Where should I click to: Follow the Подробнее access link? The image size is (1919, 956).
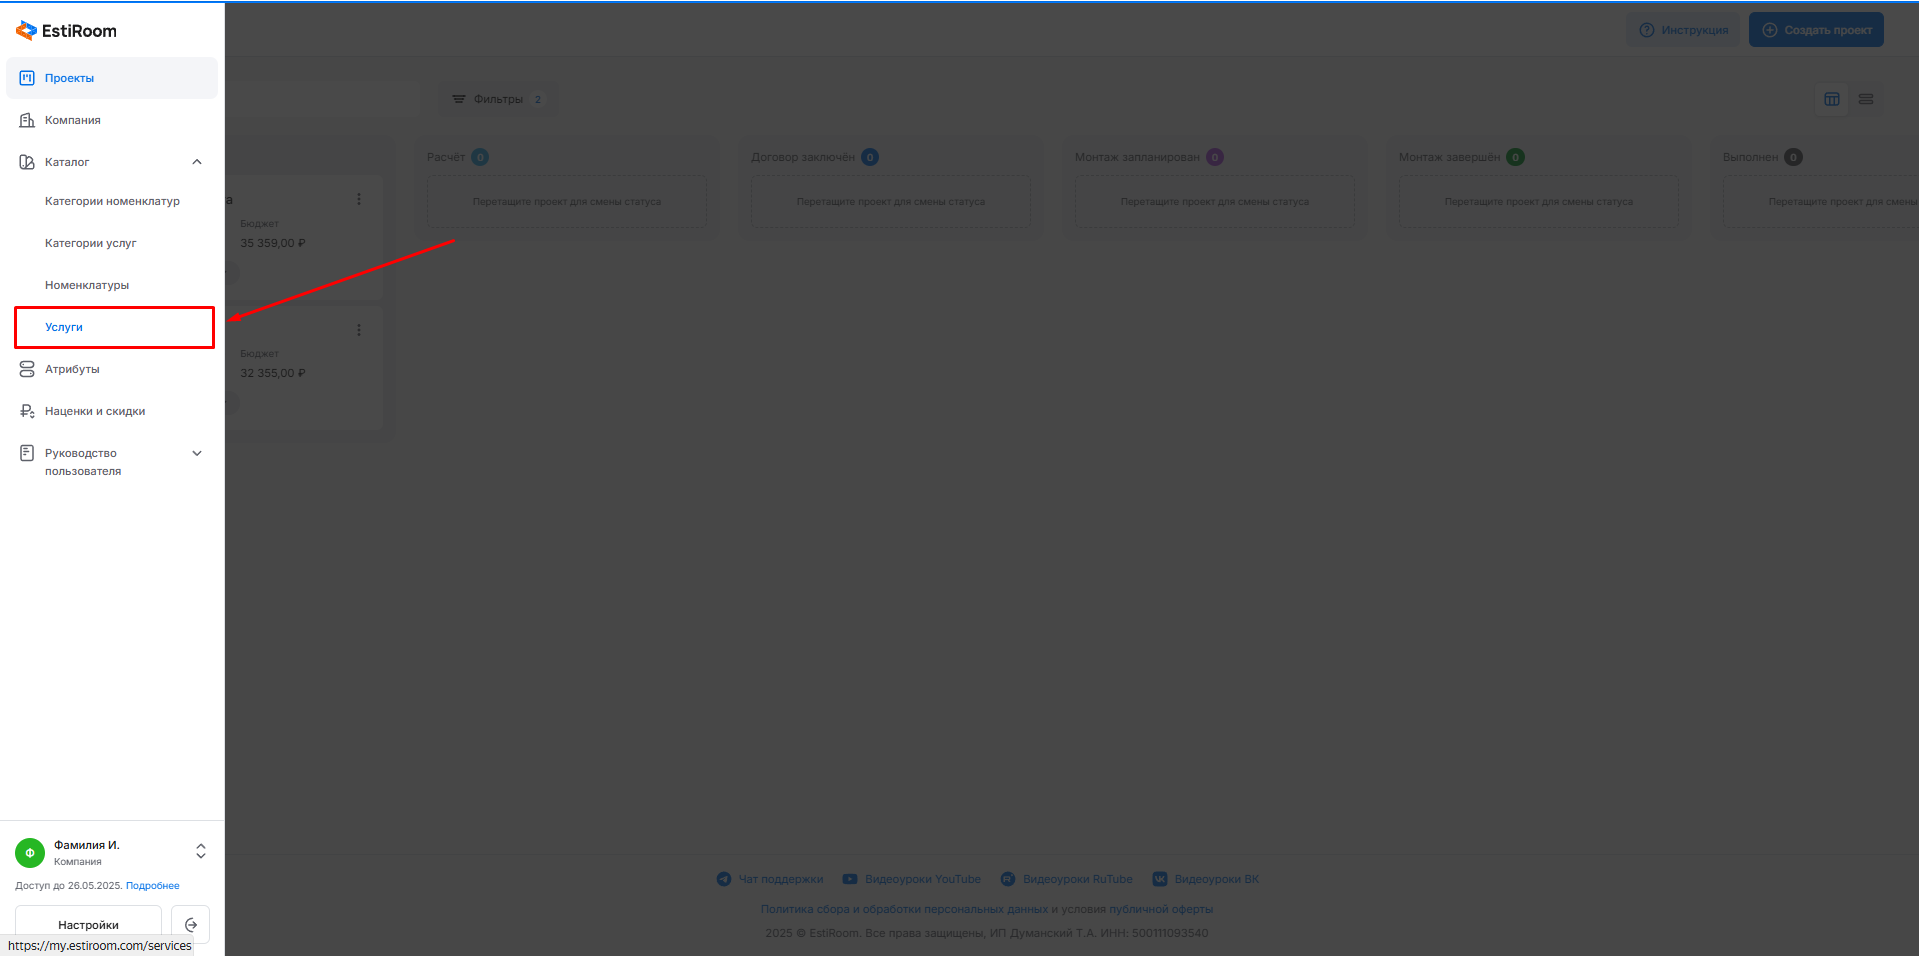pos(152,886)
